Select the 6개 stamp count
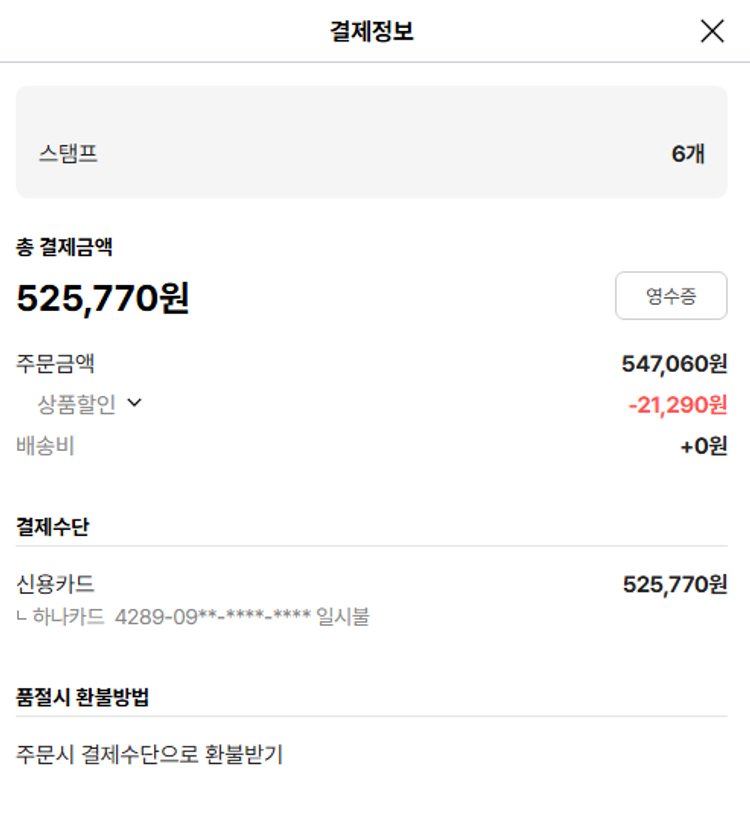This screenshot has height=822, width=750. tap(688, 154)
